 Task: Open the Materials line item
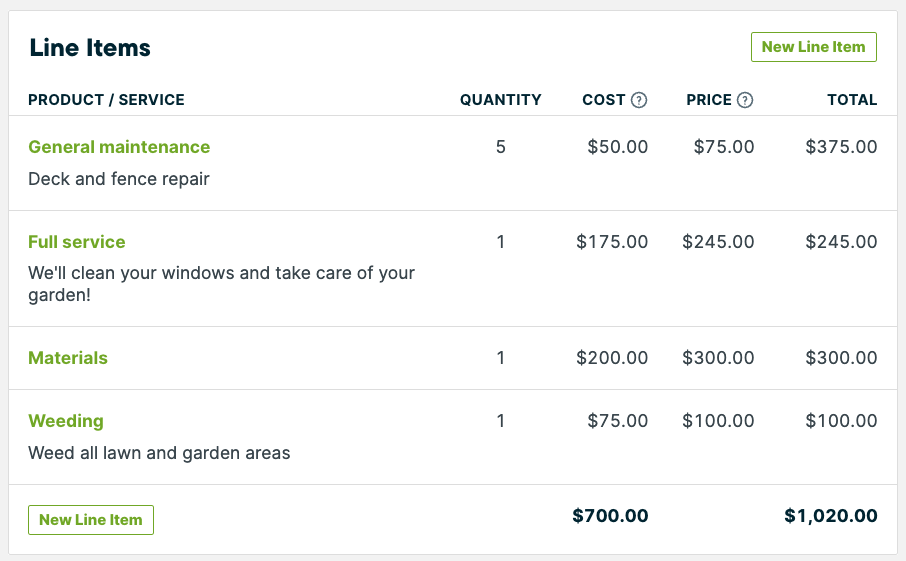click(x=68, y=358)
